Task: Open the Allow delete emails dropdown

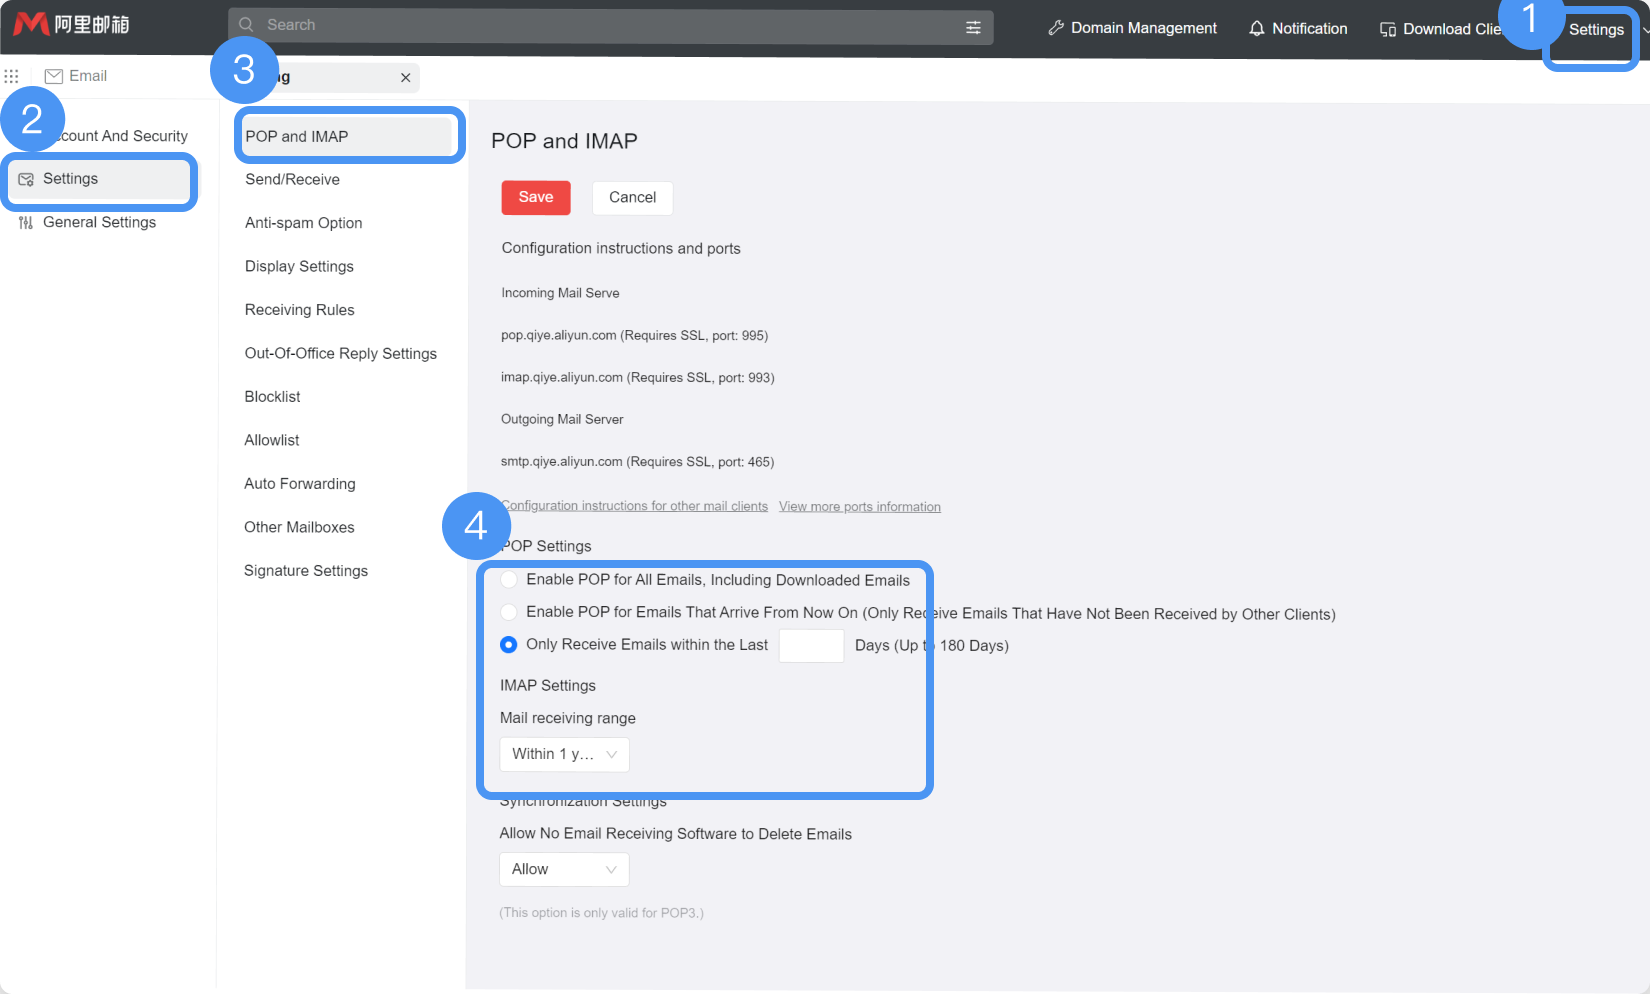Action: pos(564,870)
